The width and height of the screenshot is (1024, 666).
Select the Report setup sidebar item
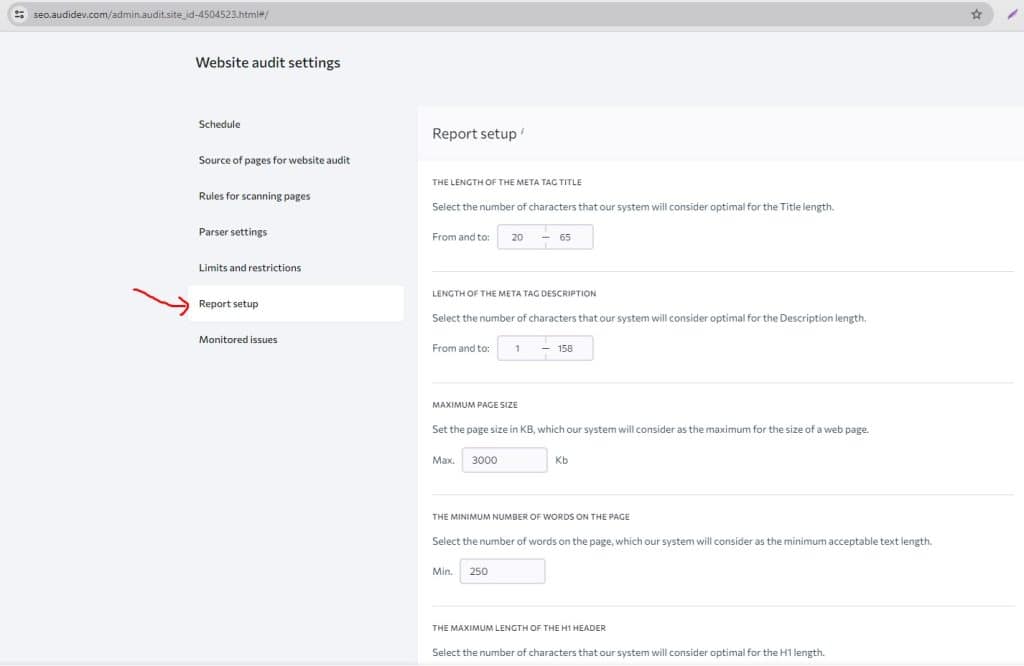tap(229, 303)
